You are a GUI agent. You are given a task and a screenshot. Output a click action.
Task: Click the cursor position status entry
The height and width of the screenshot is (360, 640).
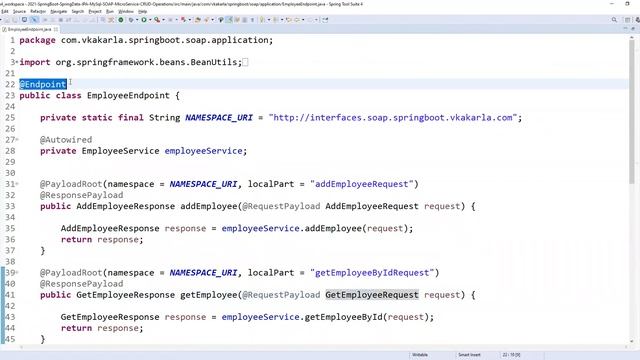tap(511, 355)
